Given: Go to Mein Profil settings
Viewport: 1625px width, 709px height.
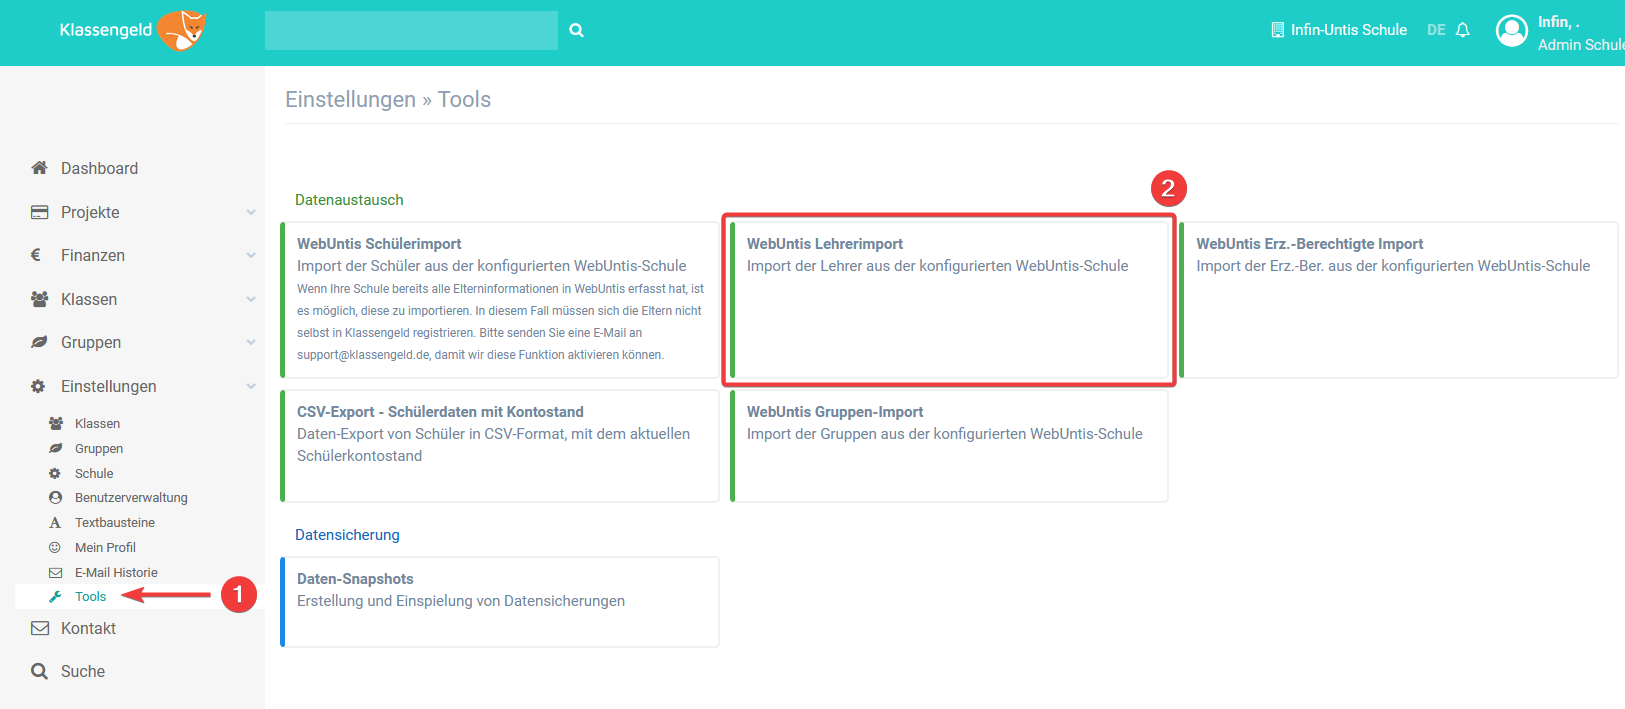Looking at the screenshot, I should pyautogui.click(x=105, y=548).
